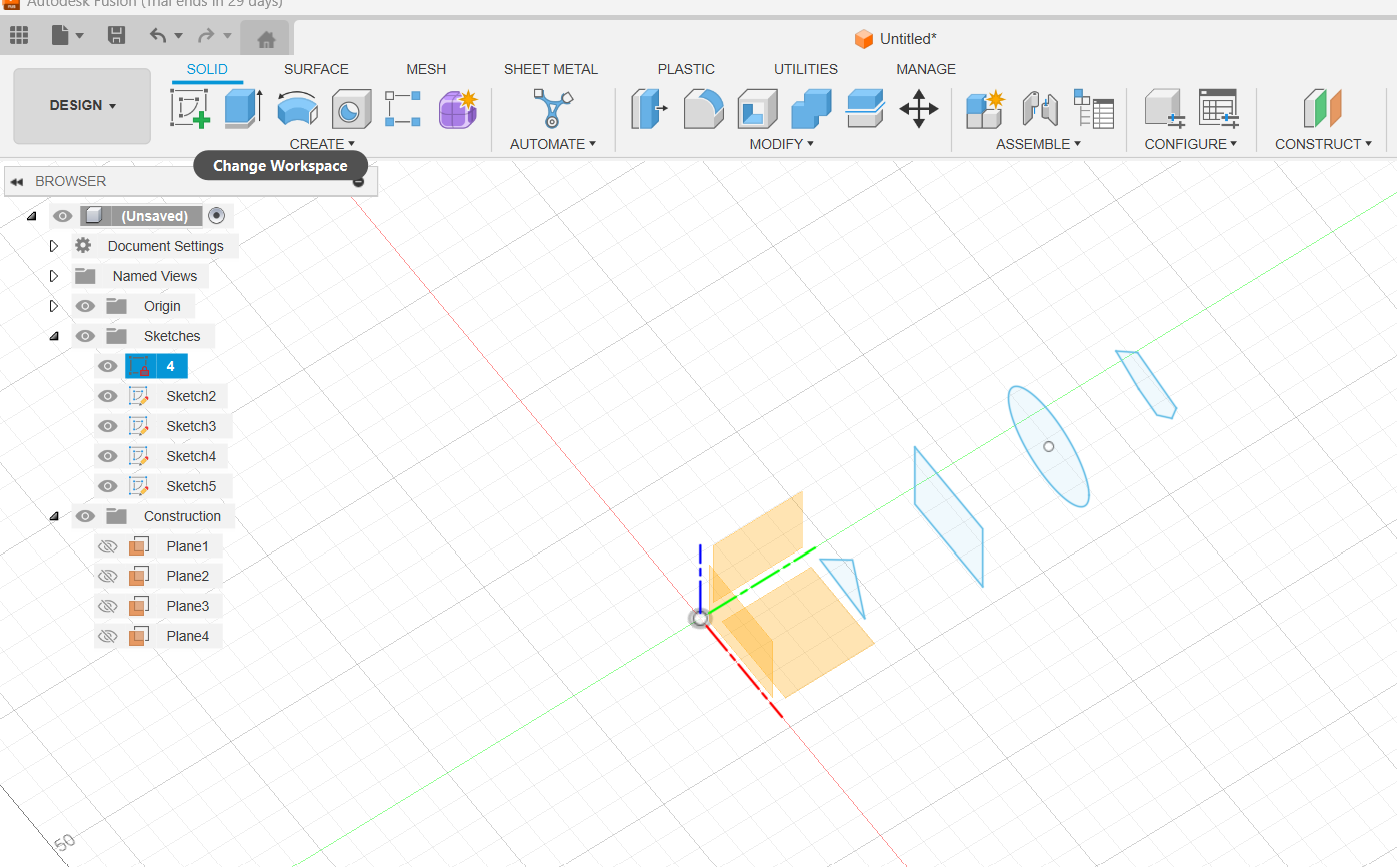This screenshot has width=1397, height=867.
Task: Collapse the Construction folder
Action: (54, 516)
